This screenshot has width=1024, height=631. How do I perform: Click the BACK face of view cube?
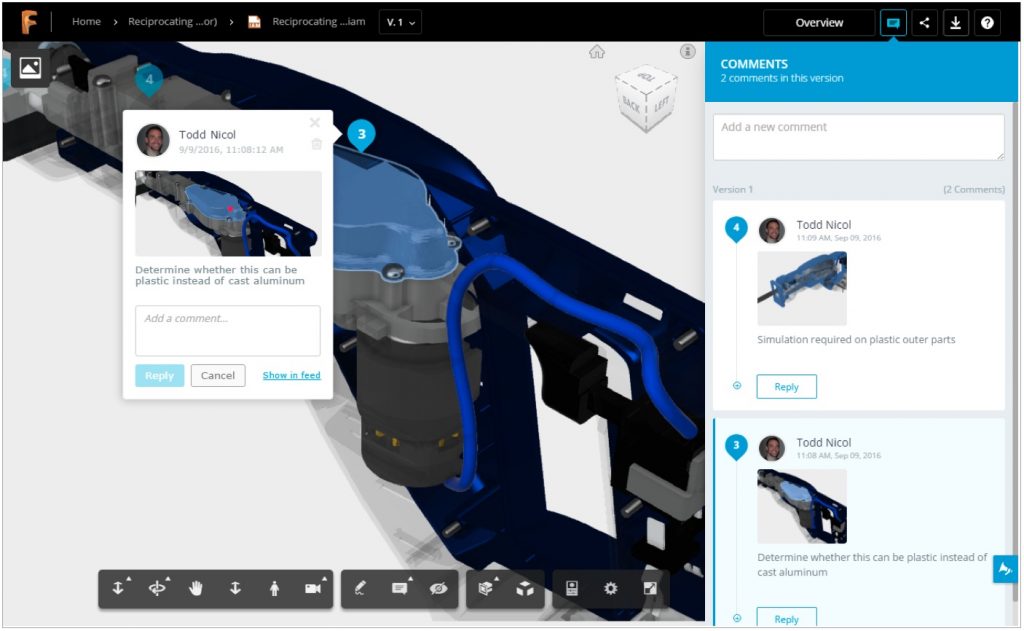(x=631, y=105)
